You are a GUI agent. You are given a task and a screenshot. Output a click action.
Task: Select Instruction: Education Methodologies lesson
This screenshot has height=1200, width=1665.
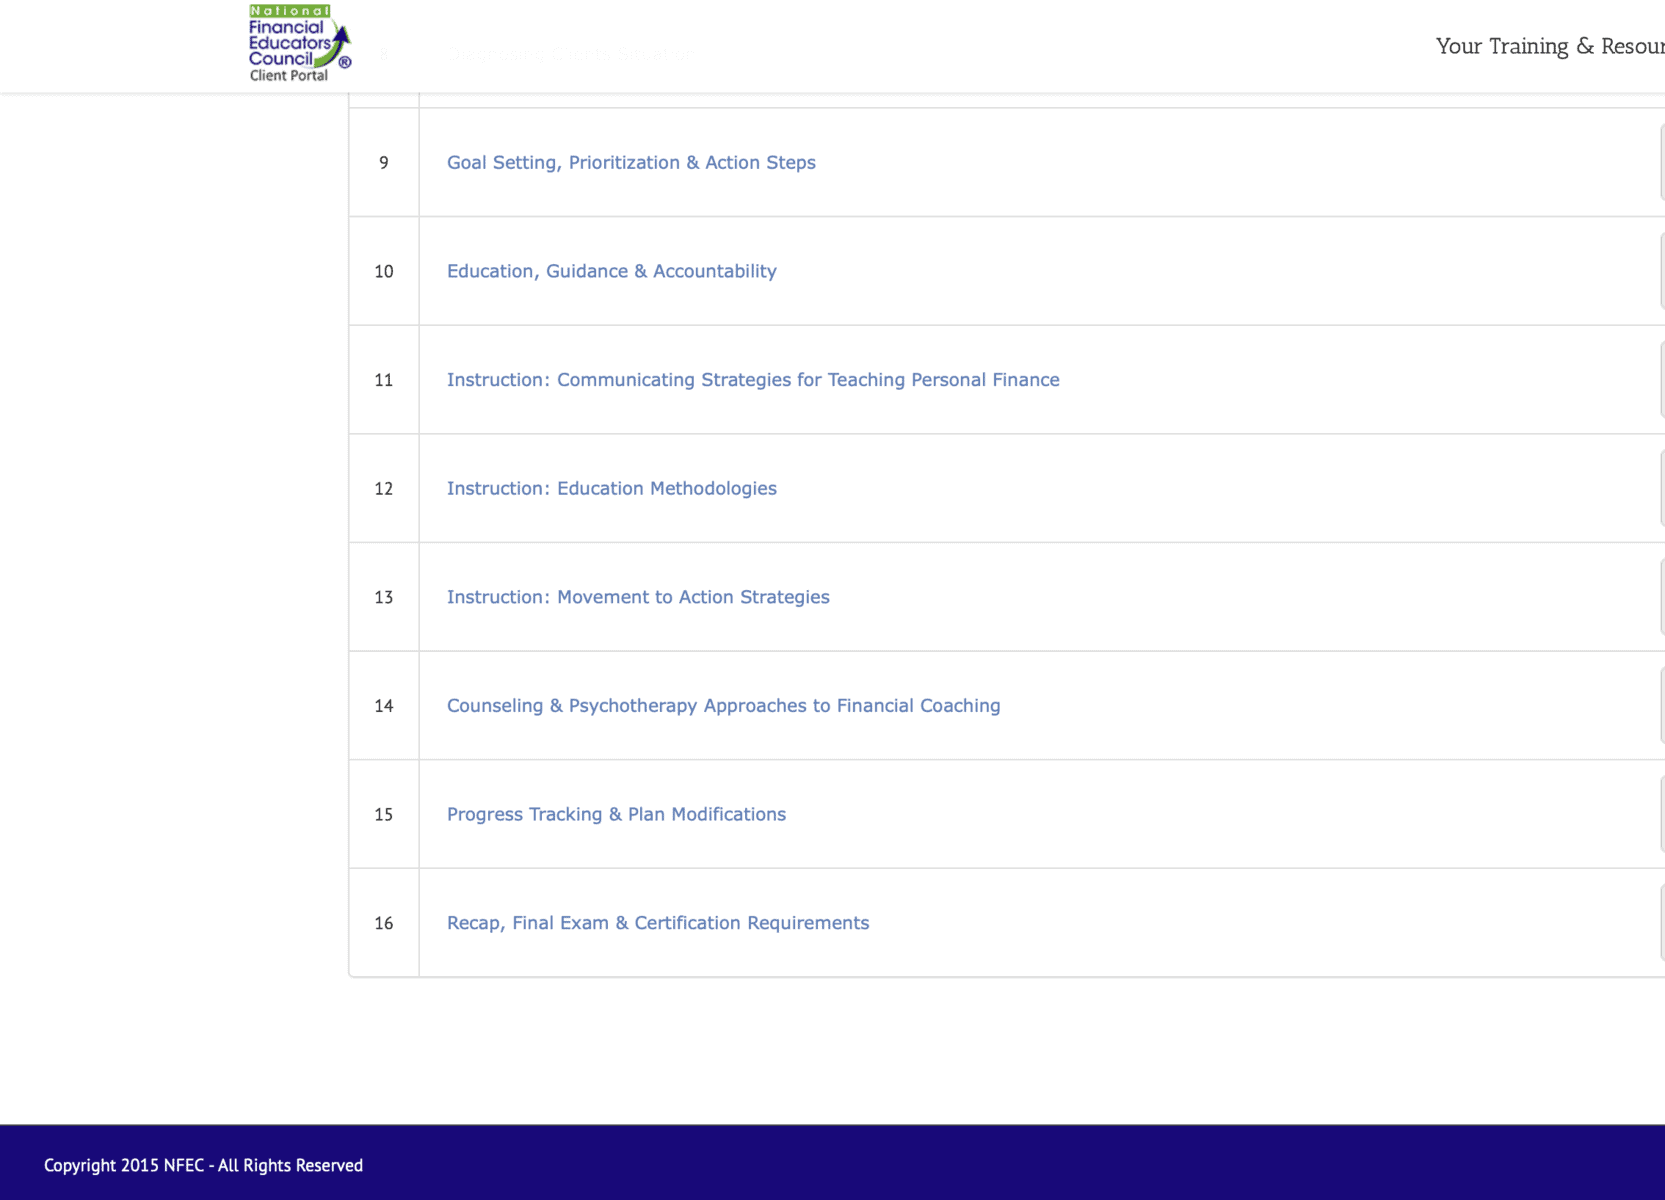click(611, 488)
